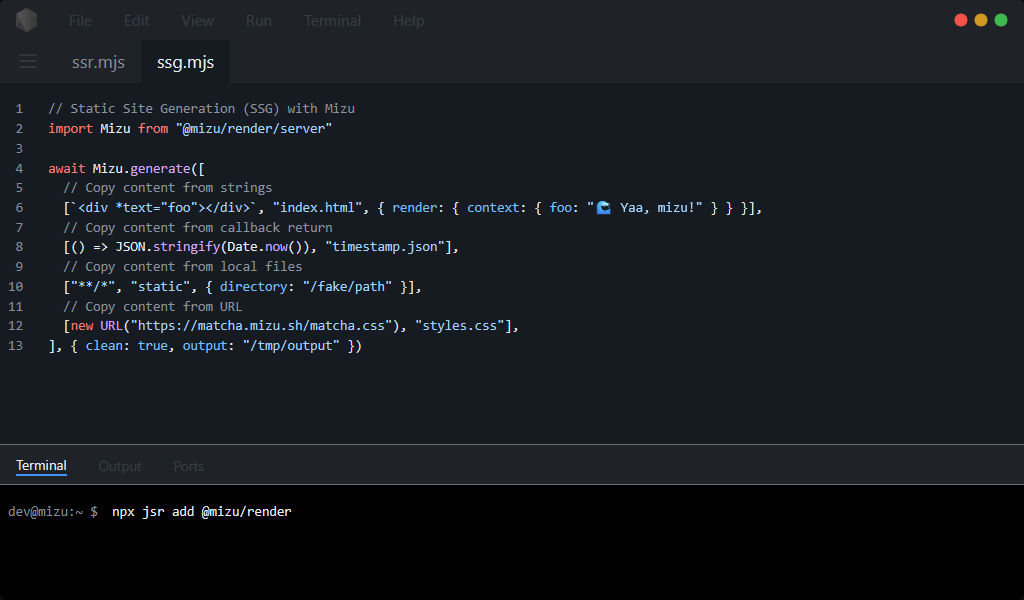Screen dimensions: 1024x600
Task: Switch to the ssr.mjs editor tab
Action: pyautogui.click(x=98, y=62)
